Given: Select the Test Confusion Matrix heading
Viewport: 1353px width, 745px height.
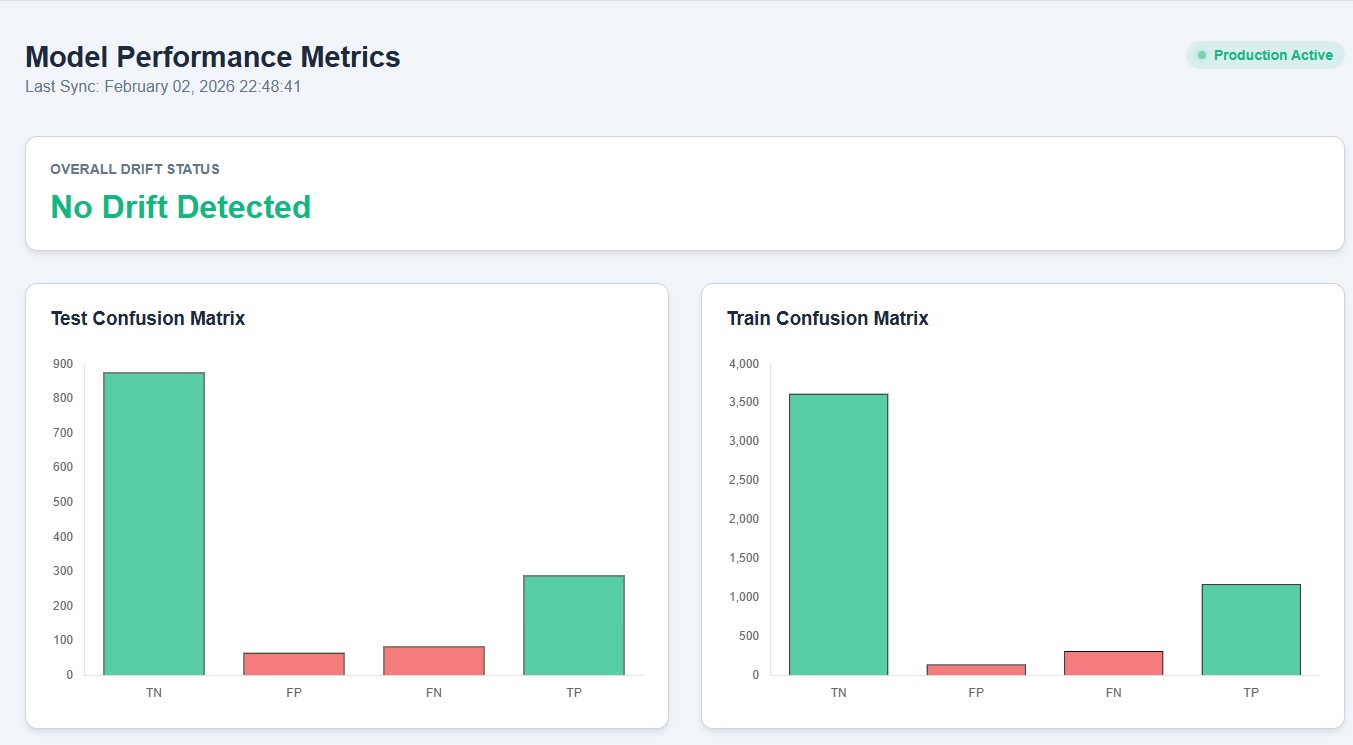Looking at the screenshot, I should (x=148, y=318).
